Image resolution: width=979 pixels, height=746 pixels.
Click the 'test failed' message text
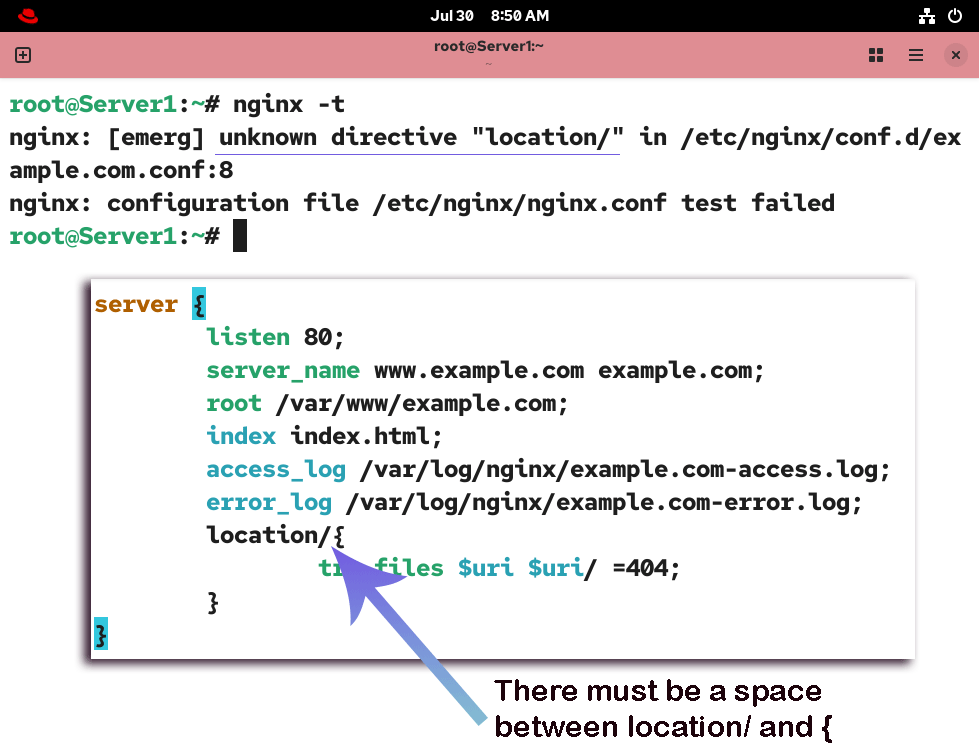pos(757,203)
